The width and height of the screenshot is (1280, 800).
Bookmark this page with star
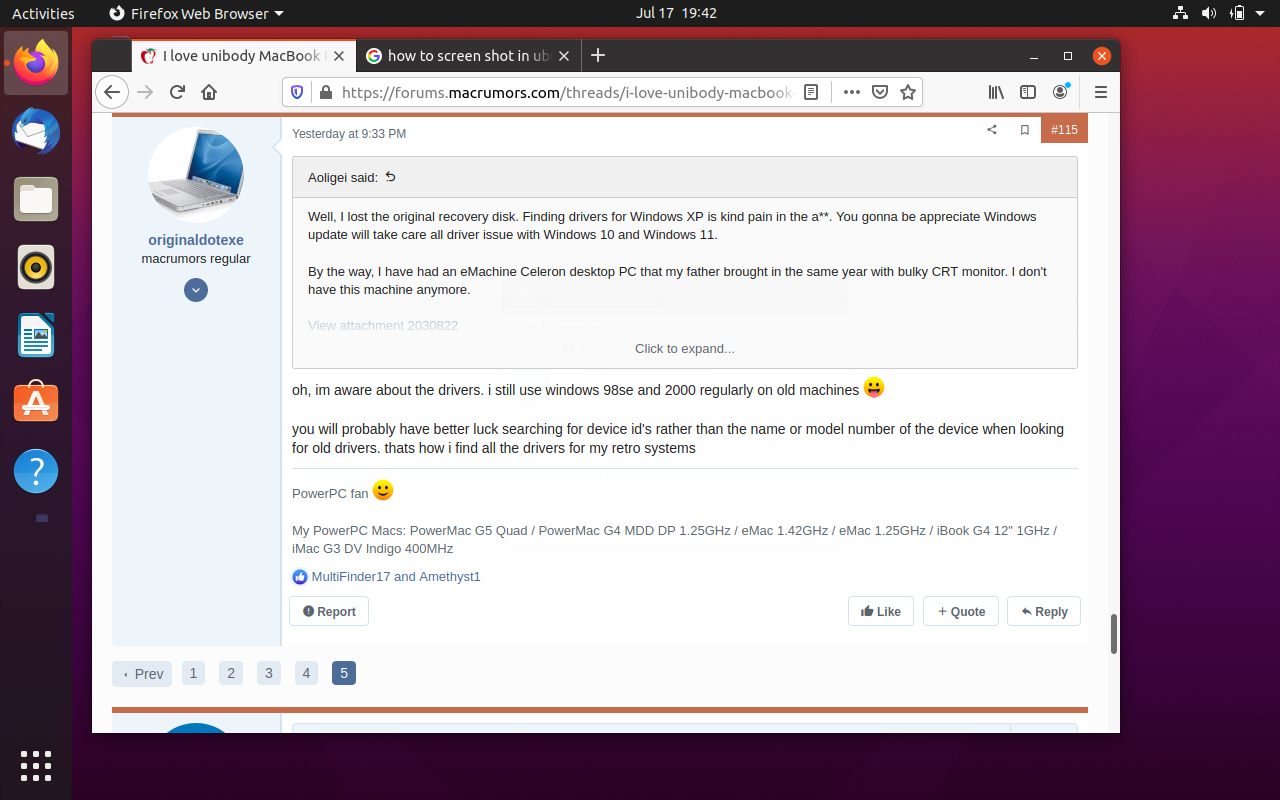coord(908,92)
